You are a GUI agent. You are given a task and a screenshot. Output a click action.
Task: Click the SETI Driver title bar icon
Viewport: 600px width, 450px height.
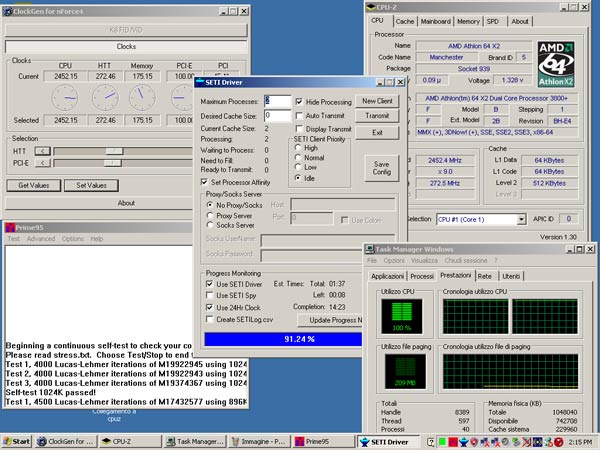pyautogui.click(x=199, y=82)
